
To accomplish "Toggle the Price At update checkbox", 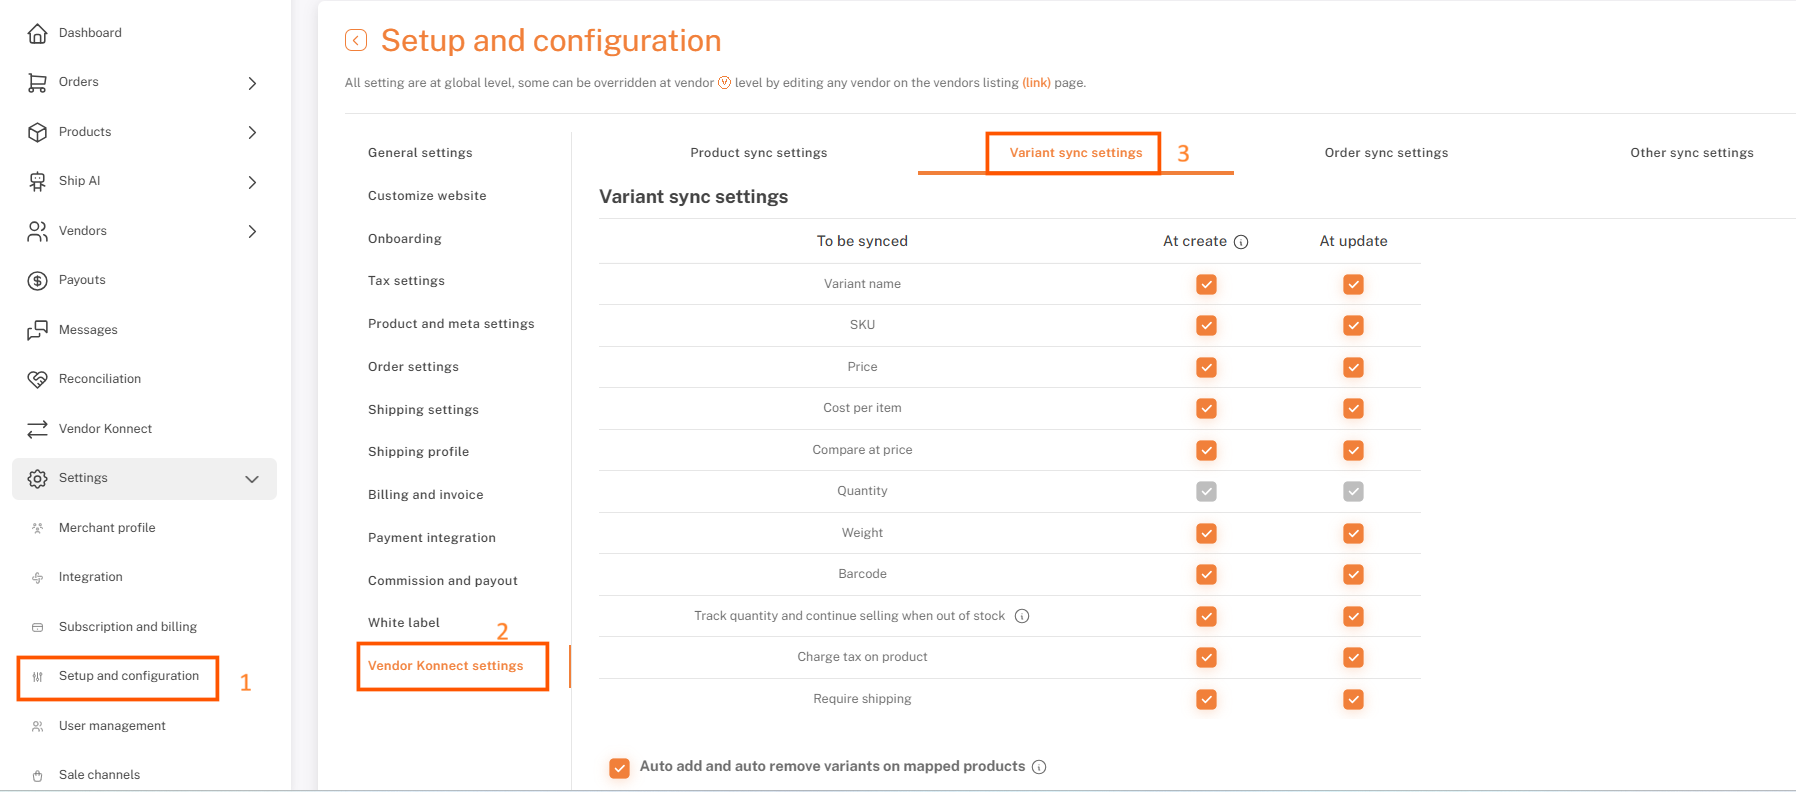I will (x=1353, y=367).
